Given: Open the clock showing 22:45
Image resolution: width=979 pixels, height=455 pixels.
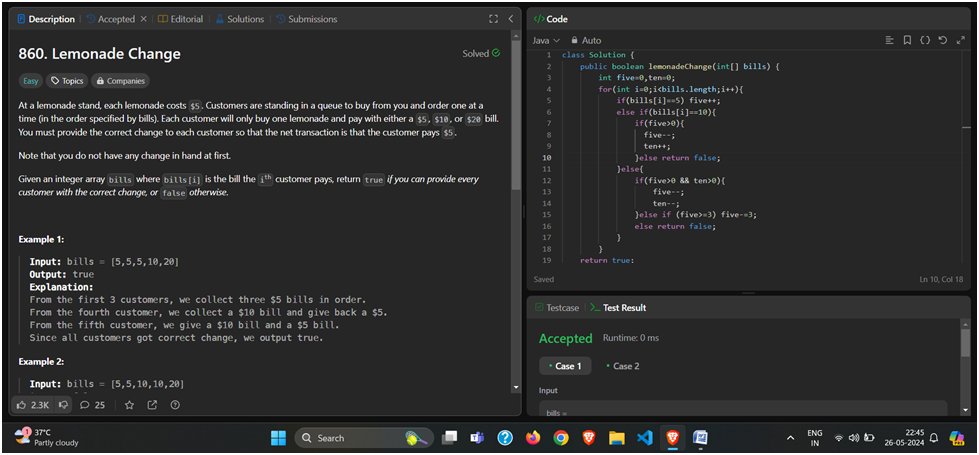Looking at the screenshot, I should 904,438.
